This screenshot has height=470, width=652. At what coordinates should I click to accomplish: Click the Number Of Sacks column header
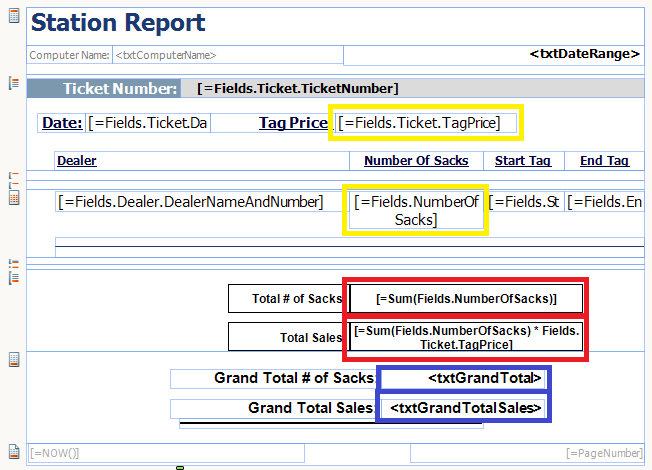(x=416, y=161)
